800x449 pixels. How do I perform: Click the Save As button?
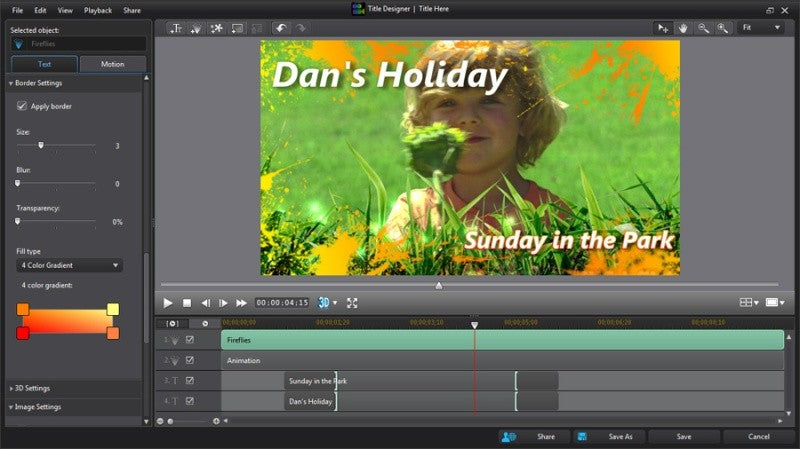(620, 437)
